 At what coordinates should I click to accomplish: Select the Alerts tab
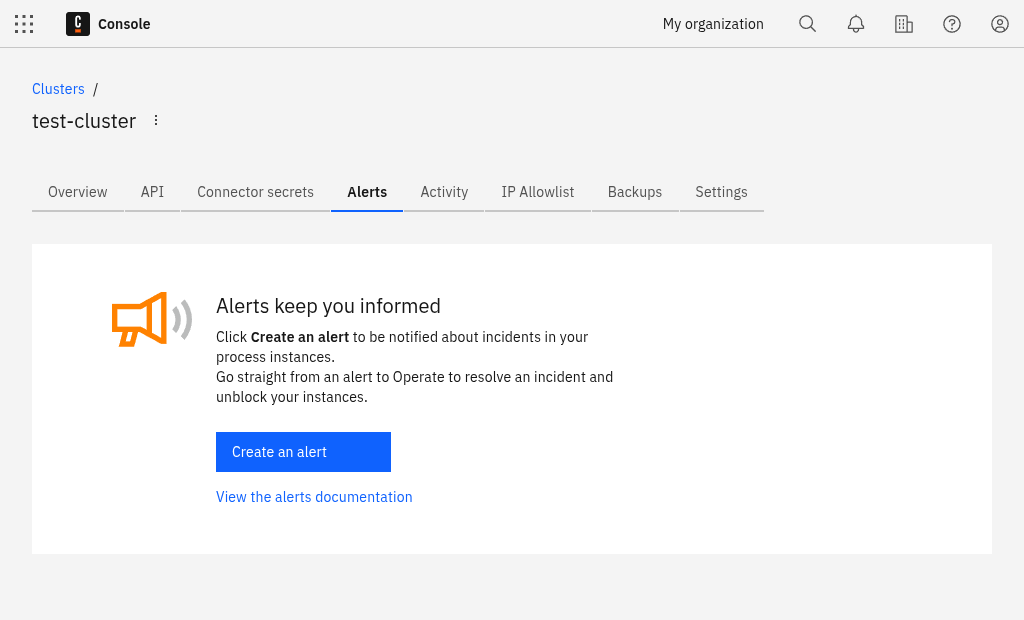(367, 192)
